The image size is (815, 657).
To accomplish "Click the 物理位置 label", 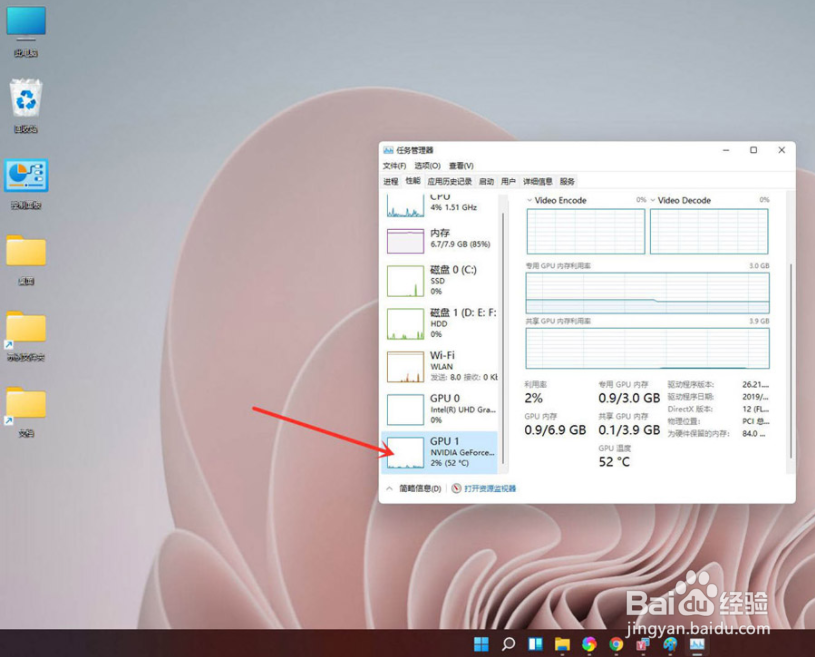I will click(683, 422).
